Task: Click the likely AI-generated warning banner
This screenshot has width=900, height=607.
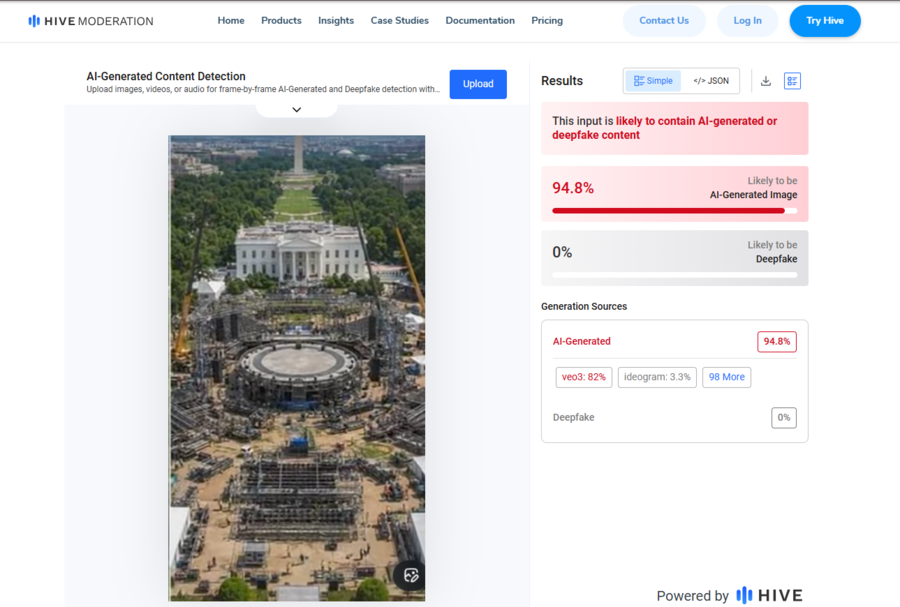Action: click(674, 129)
